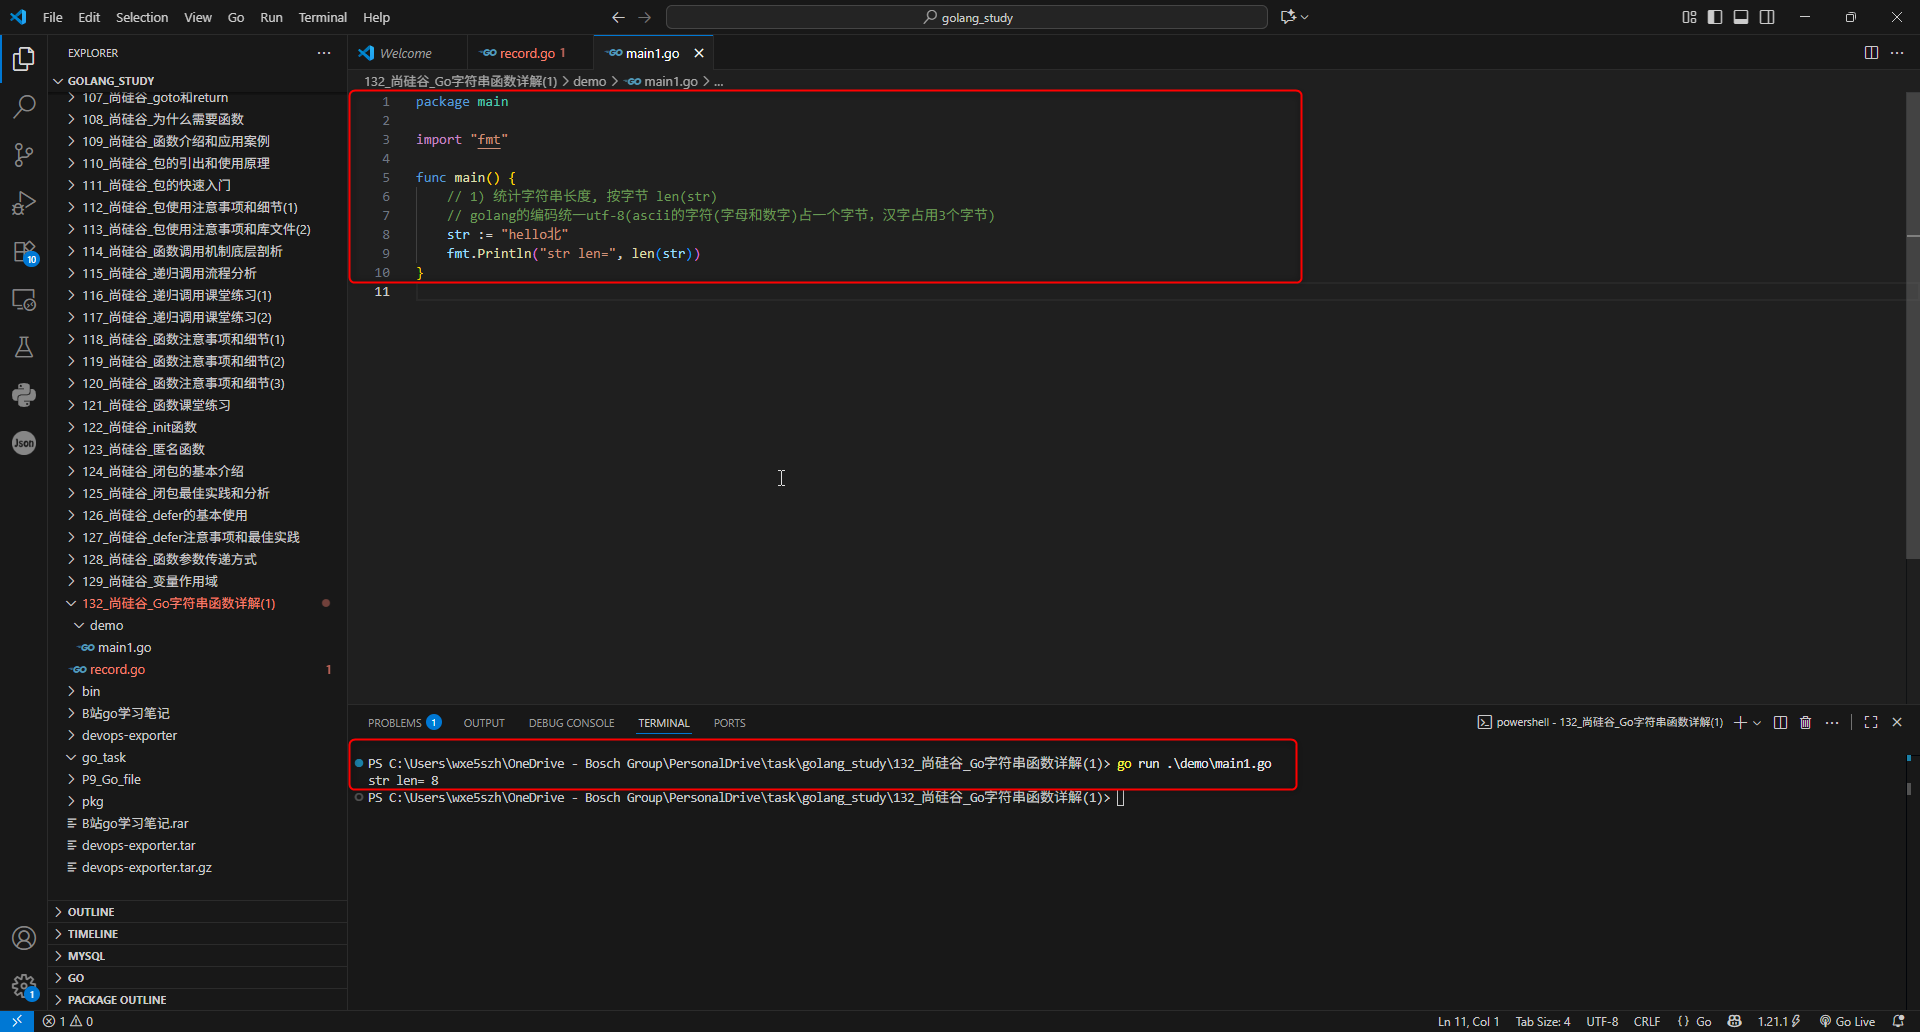Viewport: 1920px width, 1032px height.
Task: Change CRLF end of line sequence
Action: click(x=1647, y=1021)
